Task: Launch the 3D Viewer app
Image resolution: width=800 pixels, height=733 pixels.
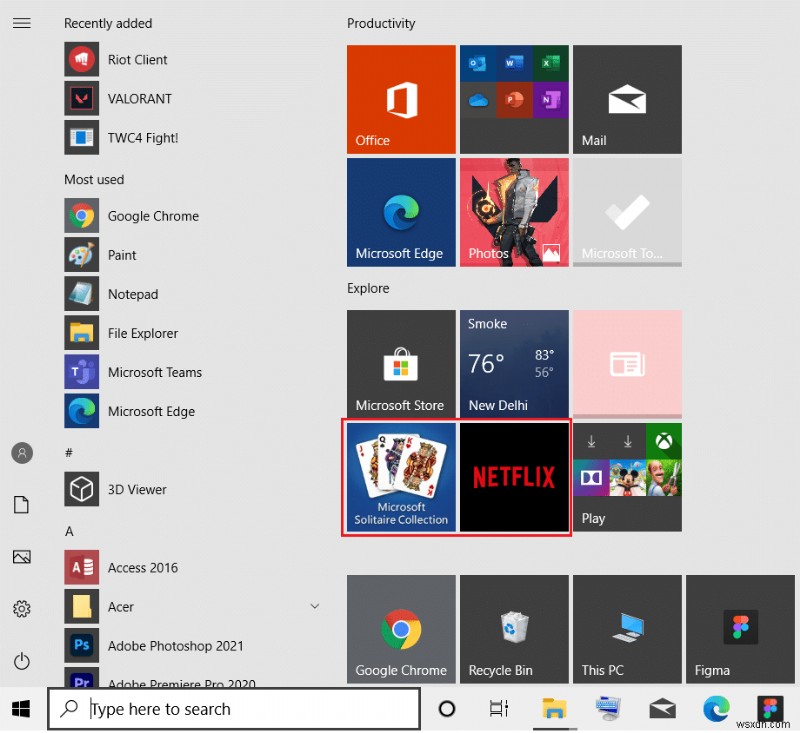Action: coord(137,489)
